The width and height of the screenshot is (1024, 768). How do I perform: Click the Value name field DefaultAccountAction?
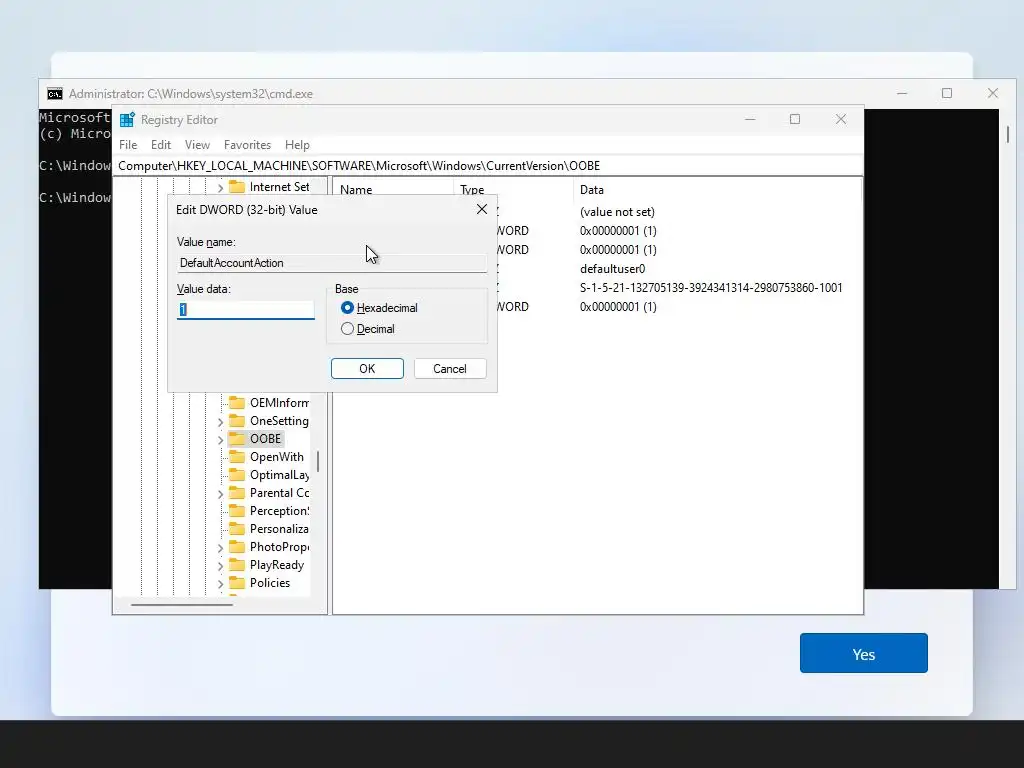(332, 263)
